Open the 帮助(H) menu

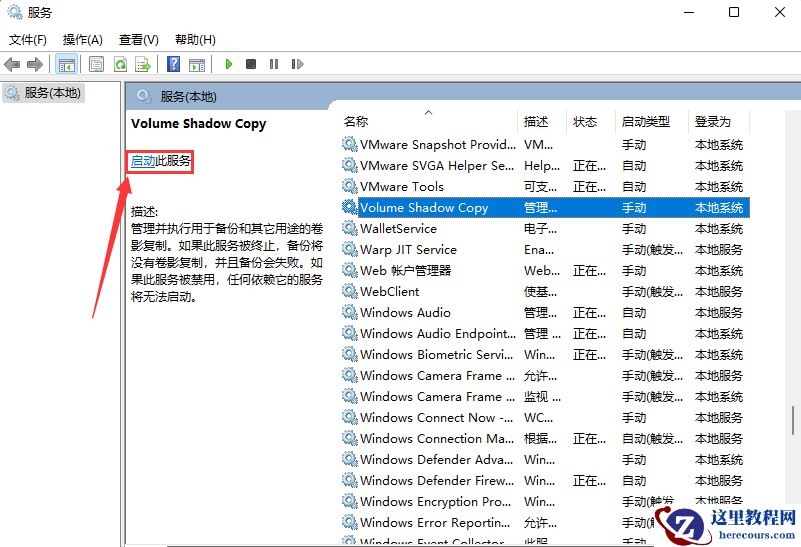pyautogui.click(x=195, y=39)
